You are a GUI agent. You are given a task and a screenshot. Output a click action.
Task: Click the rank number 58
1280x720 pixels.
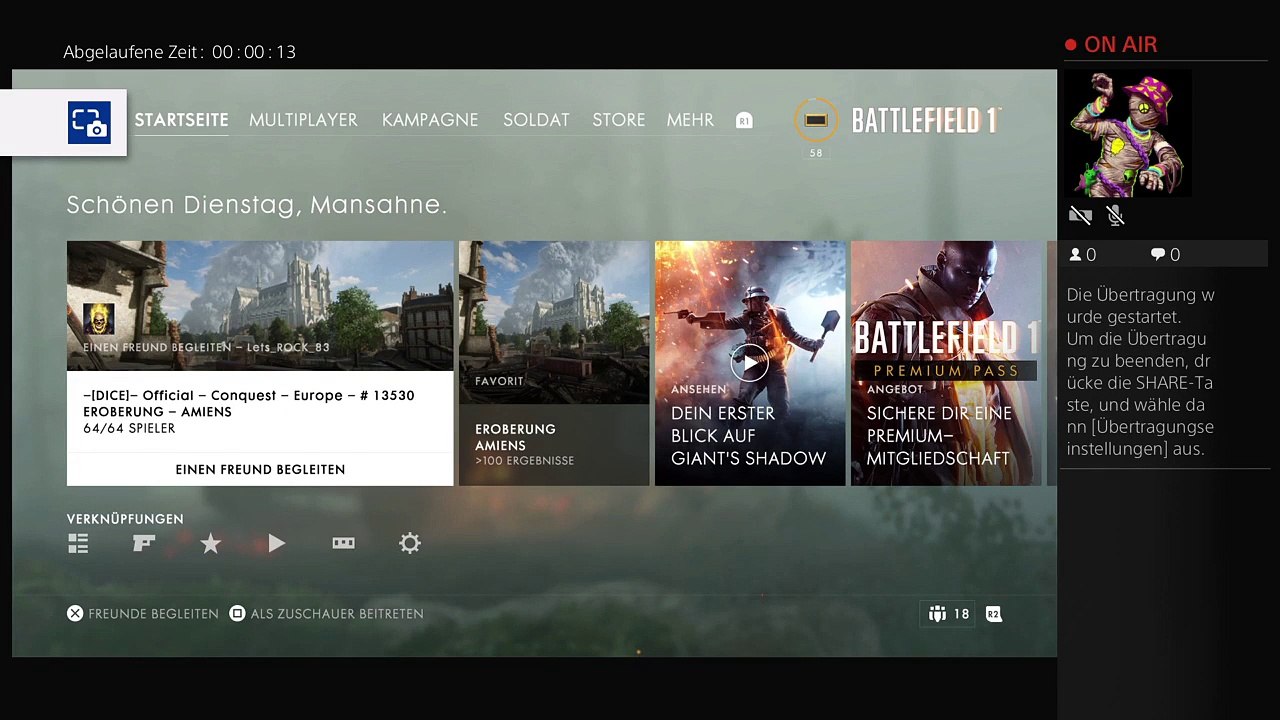pyautogui.click(x=816, y=153)
